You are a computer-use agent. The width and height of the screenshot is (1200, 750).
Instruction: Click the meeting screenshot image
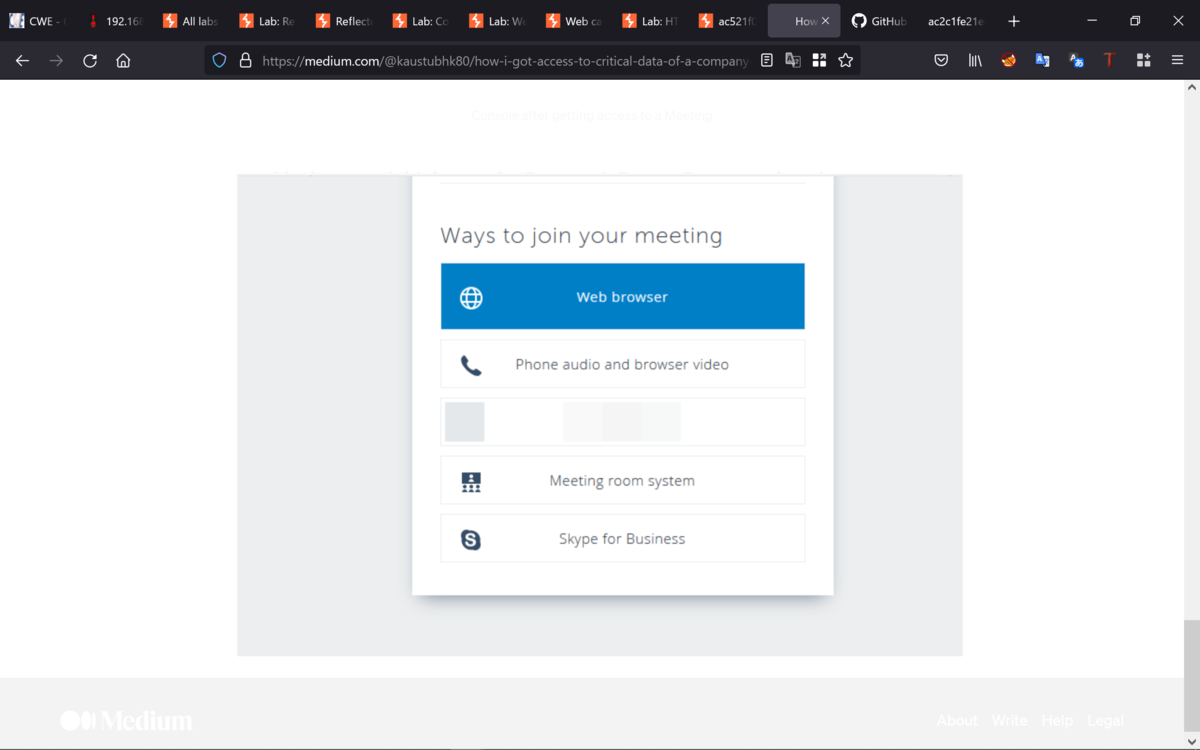(x=600, y=415)
